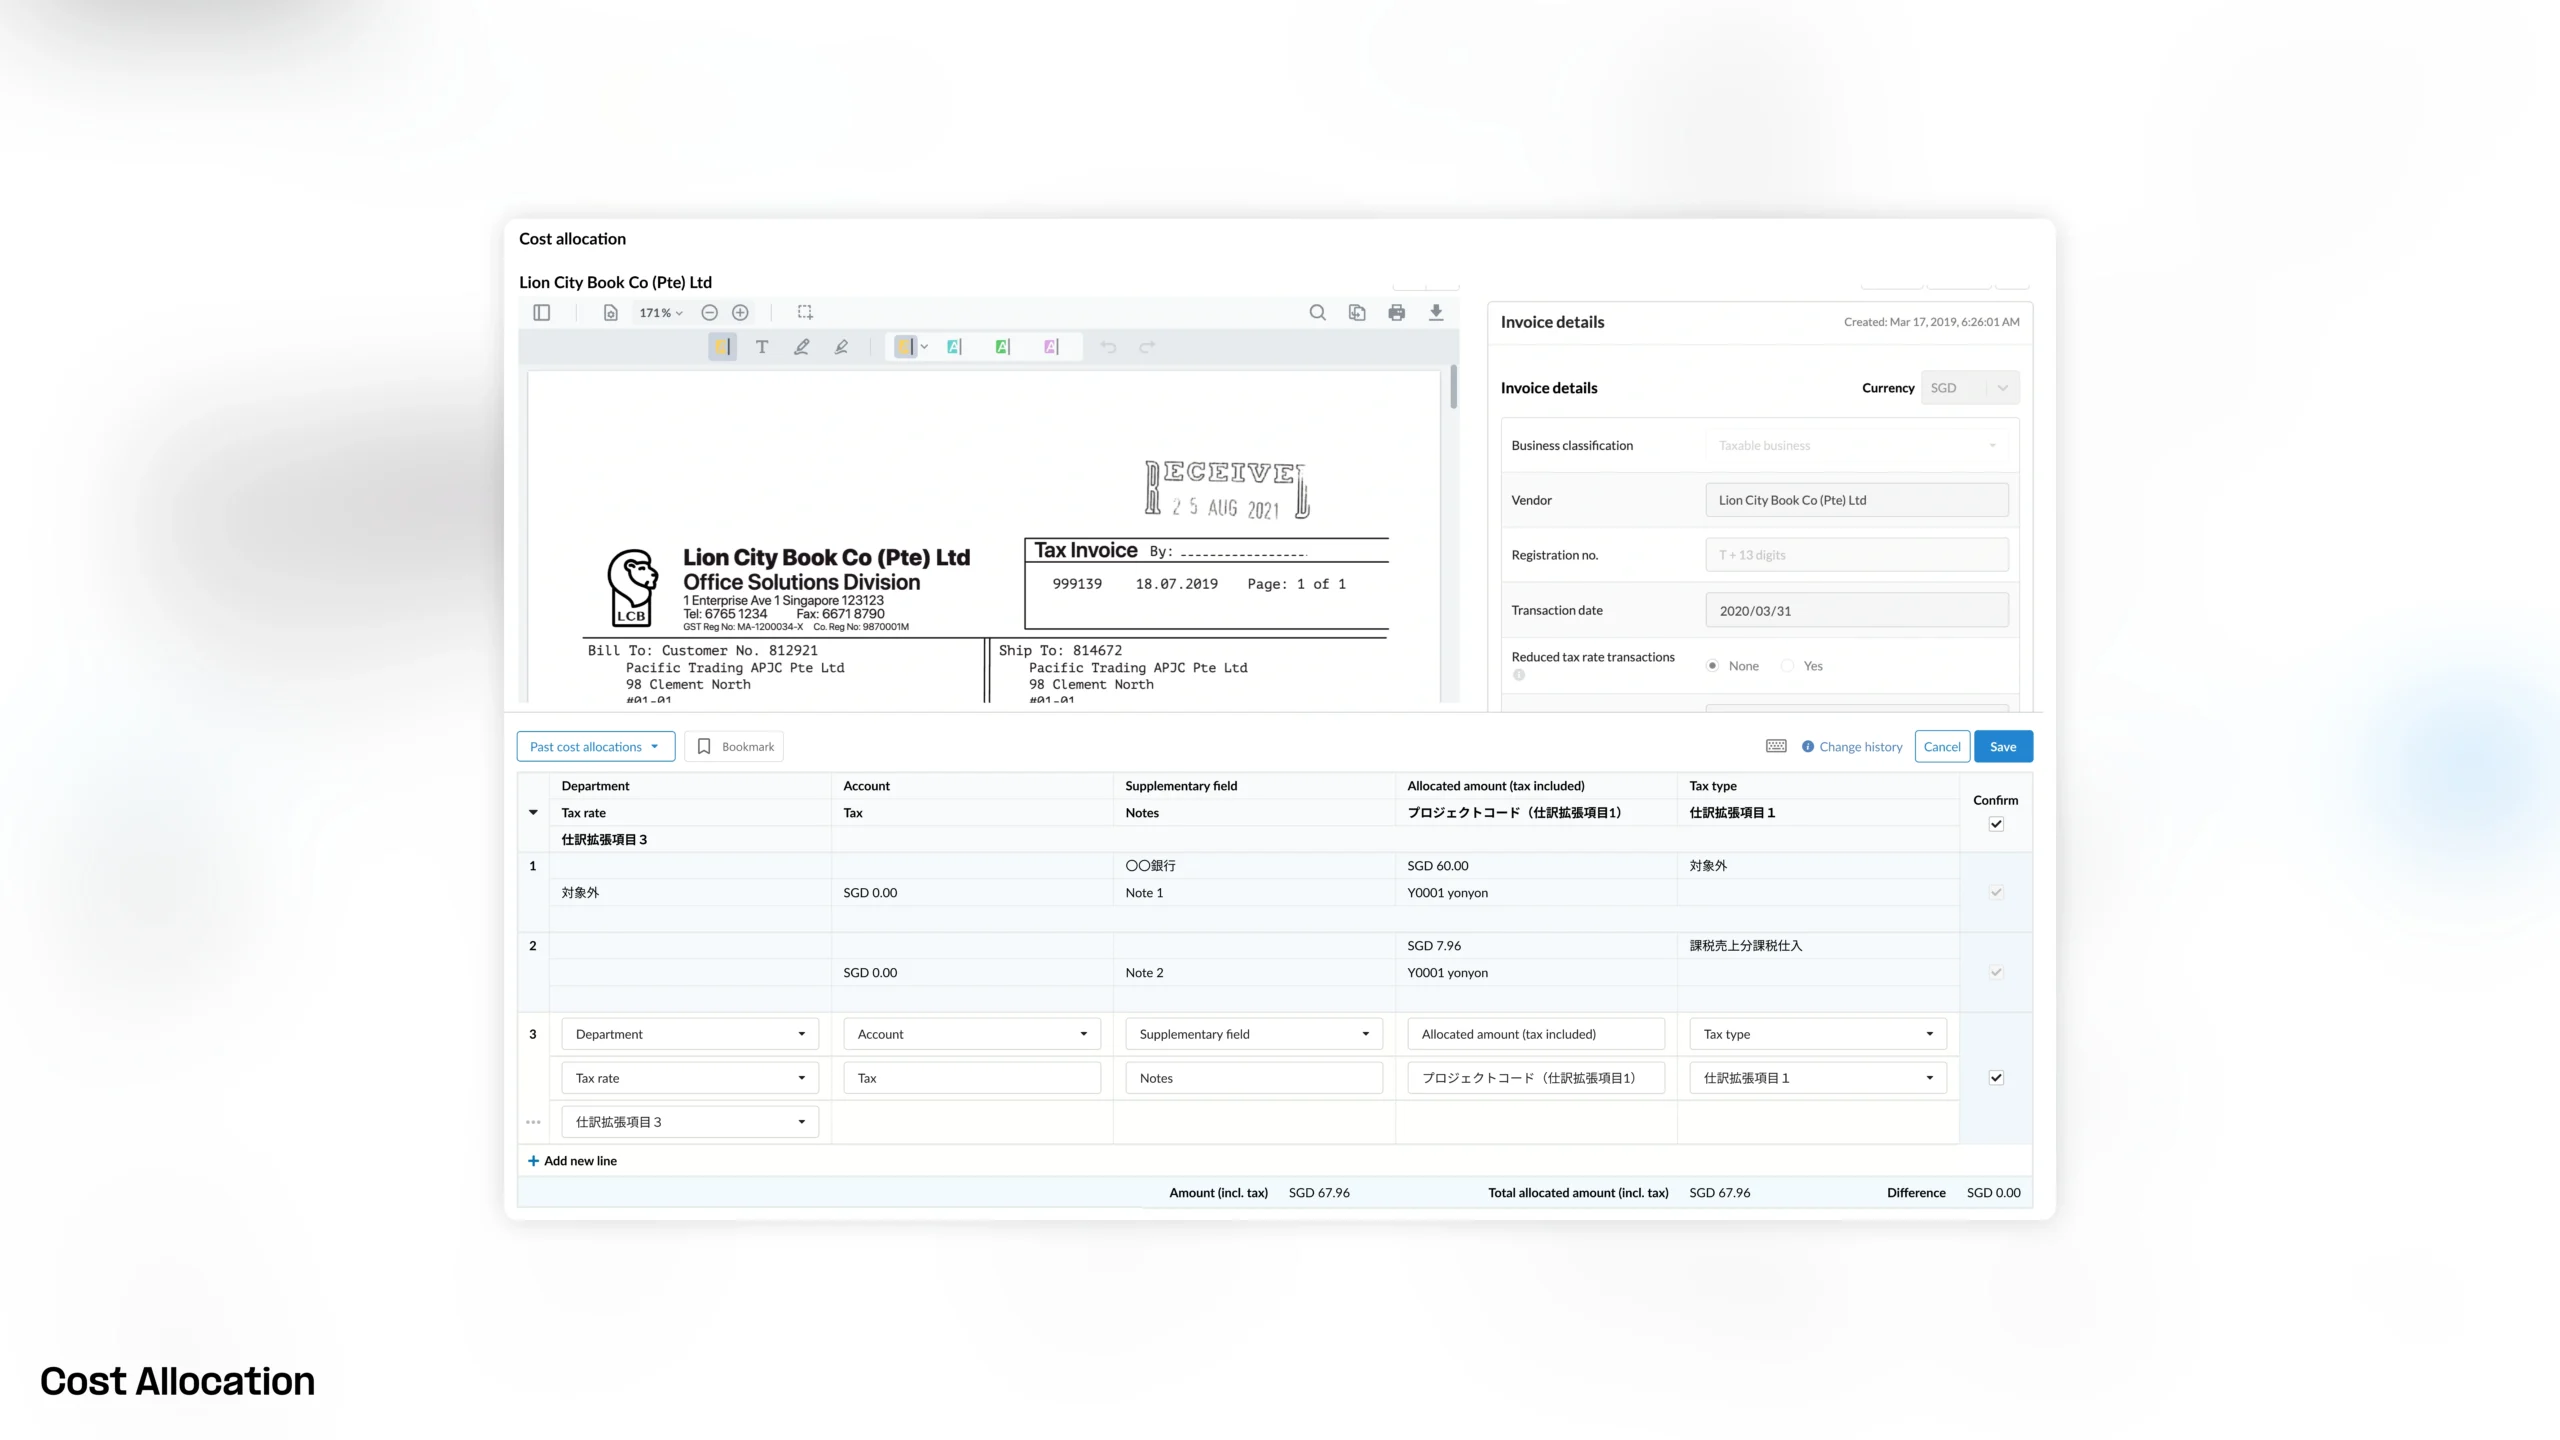Print the invoice document

(x=1396, y=313)
